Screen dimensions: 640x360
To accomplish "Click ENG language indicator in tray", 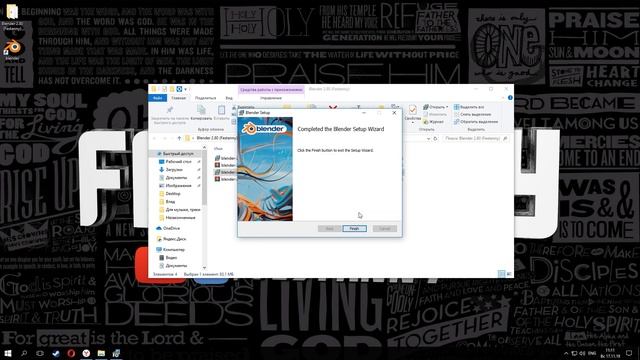I will pyautogui.click(x=592, y=353).
